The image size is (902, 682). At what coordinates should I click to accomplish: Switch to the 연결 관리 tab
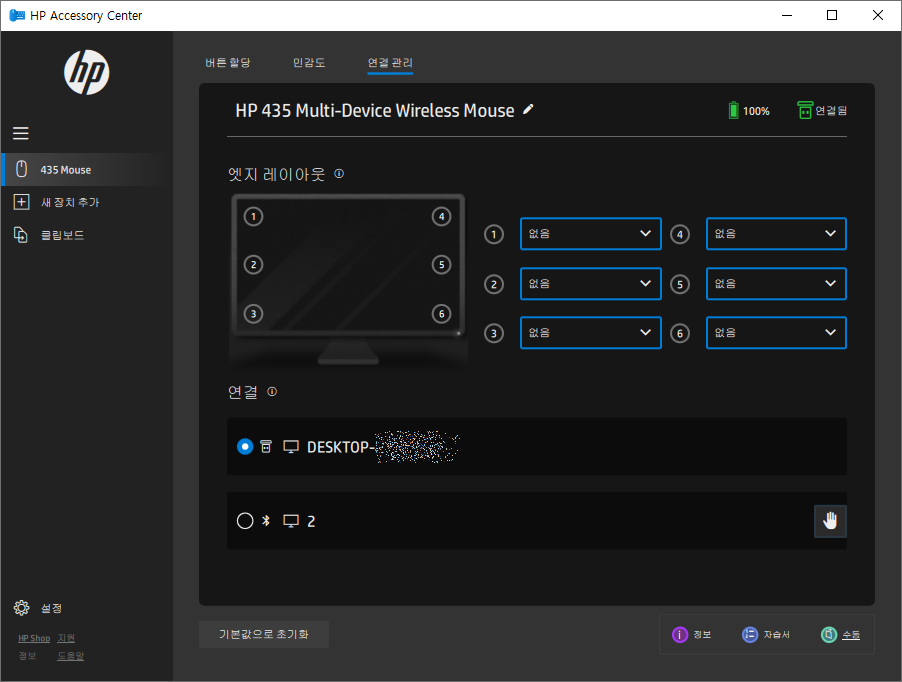pyautogui.click(x=390, y=63)
